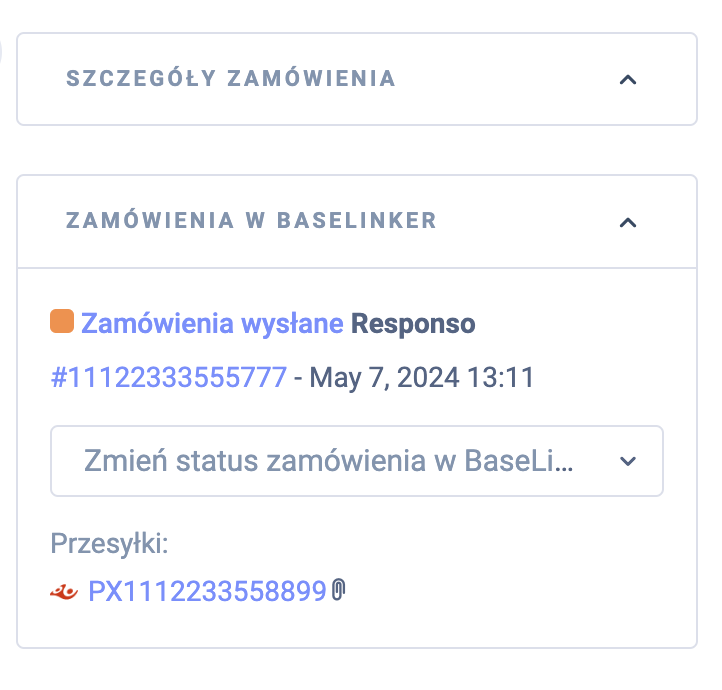Click blank area below the tracking number

(350, 628)
